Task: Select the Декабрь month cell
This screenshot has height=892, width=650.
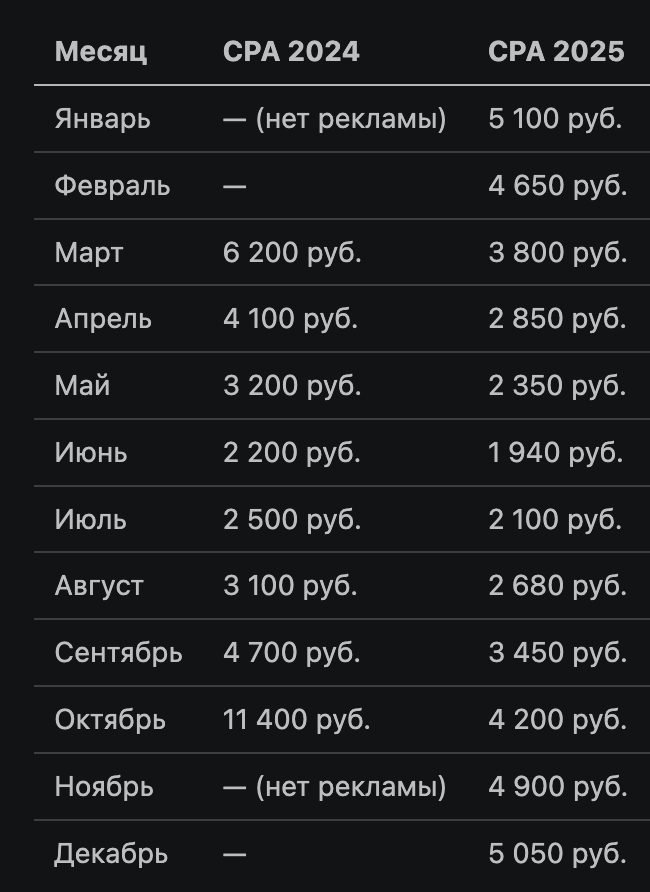Action: coord(111,854)
